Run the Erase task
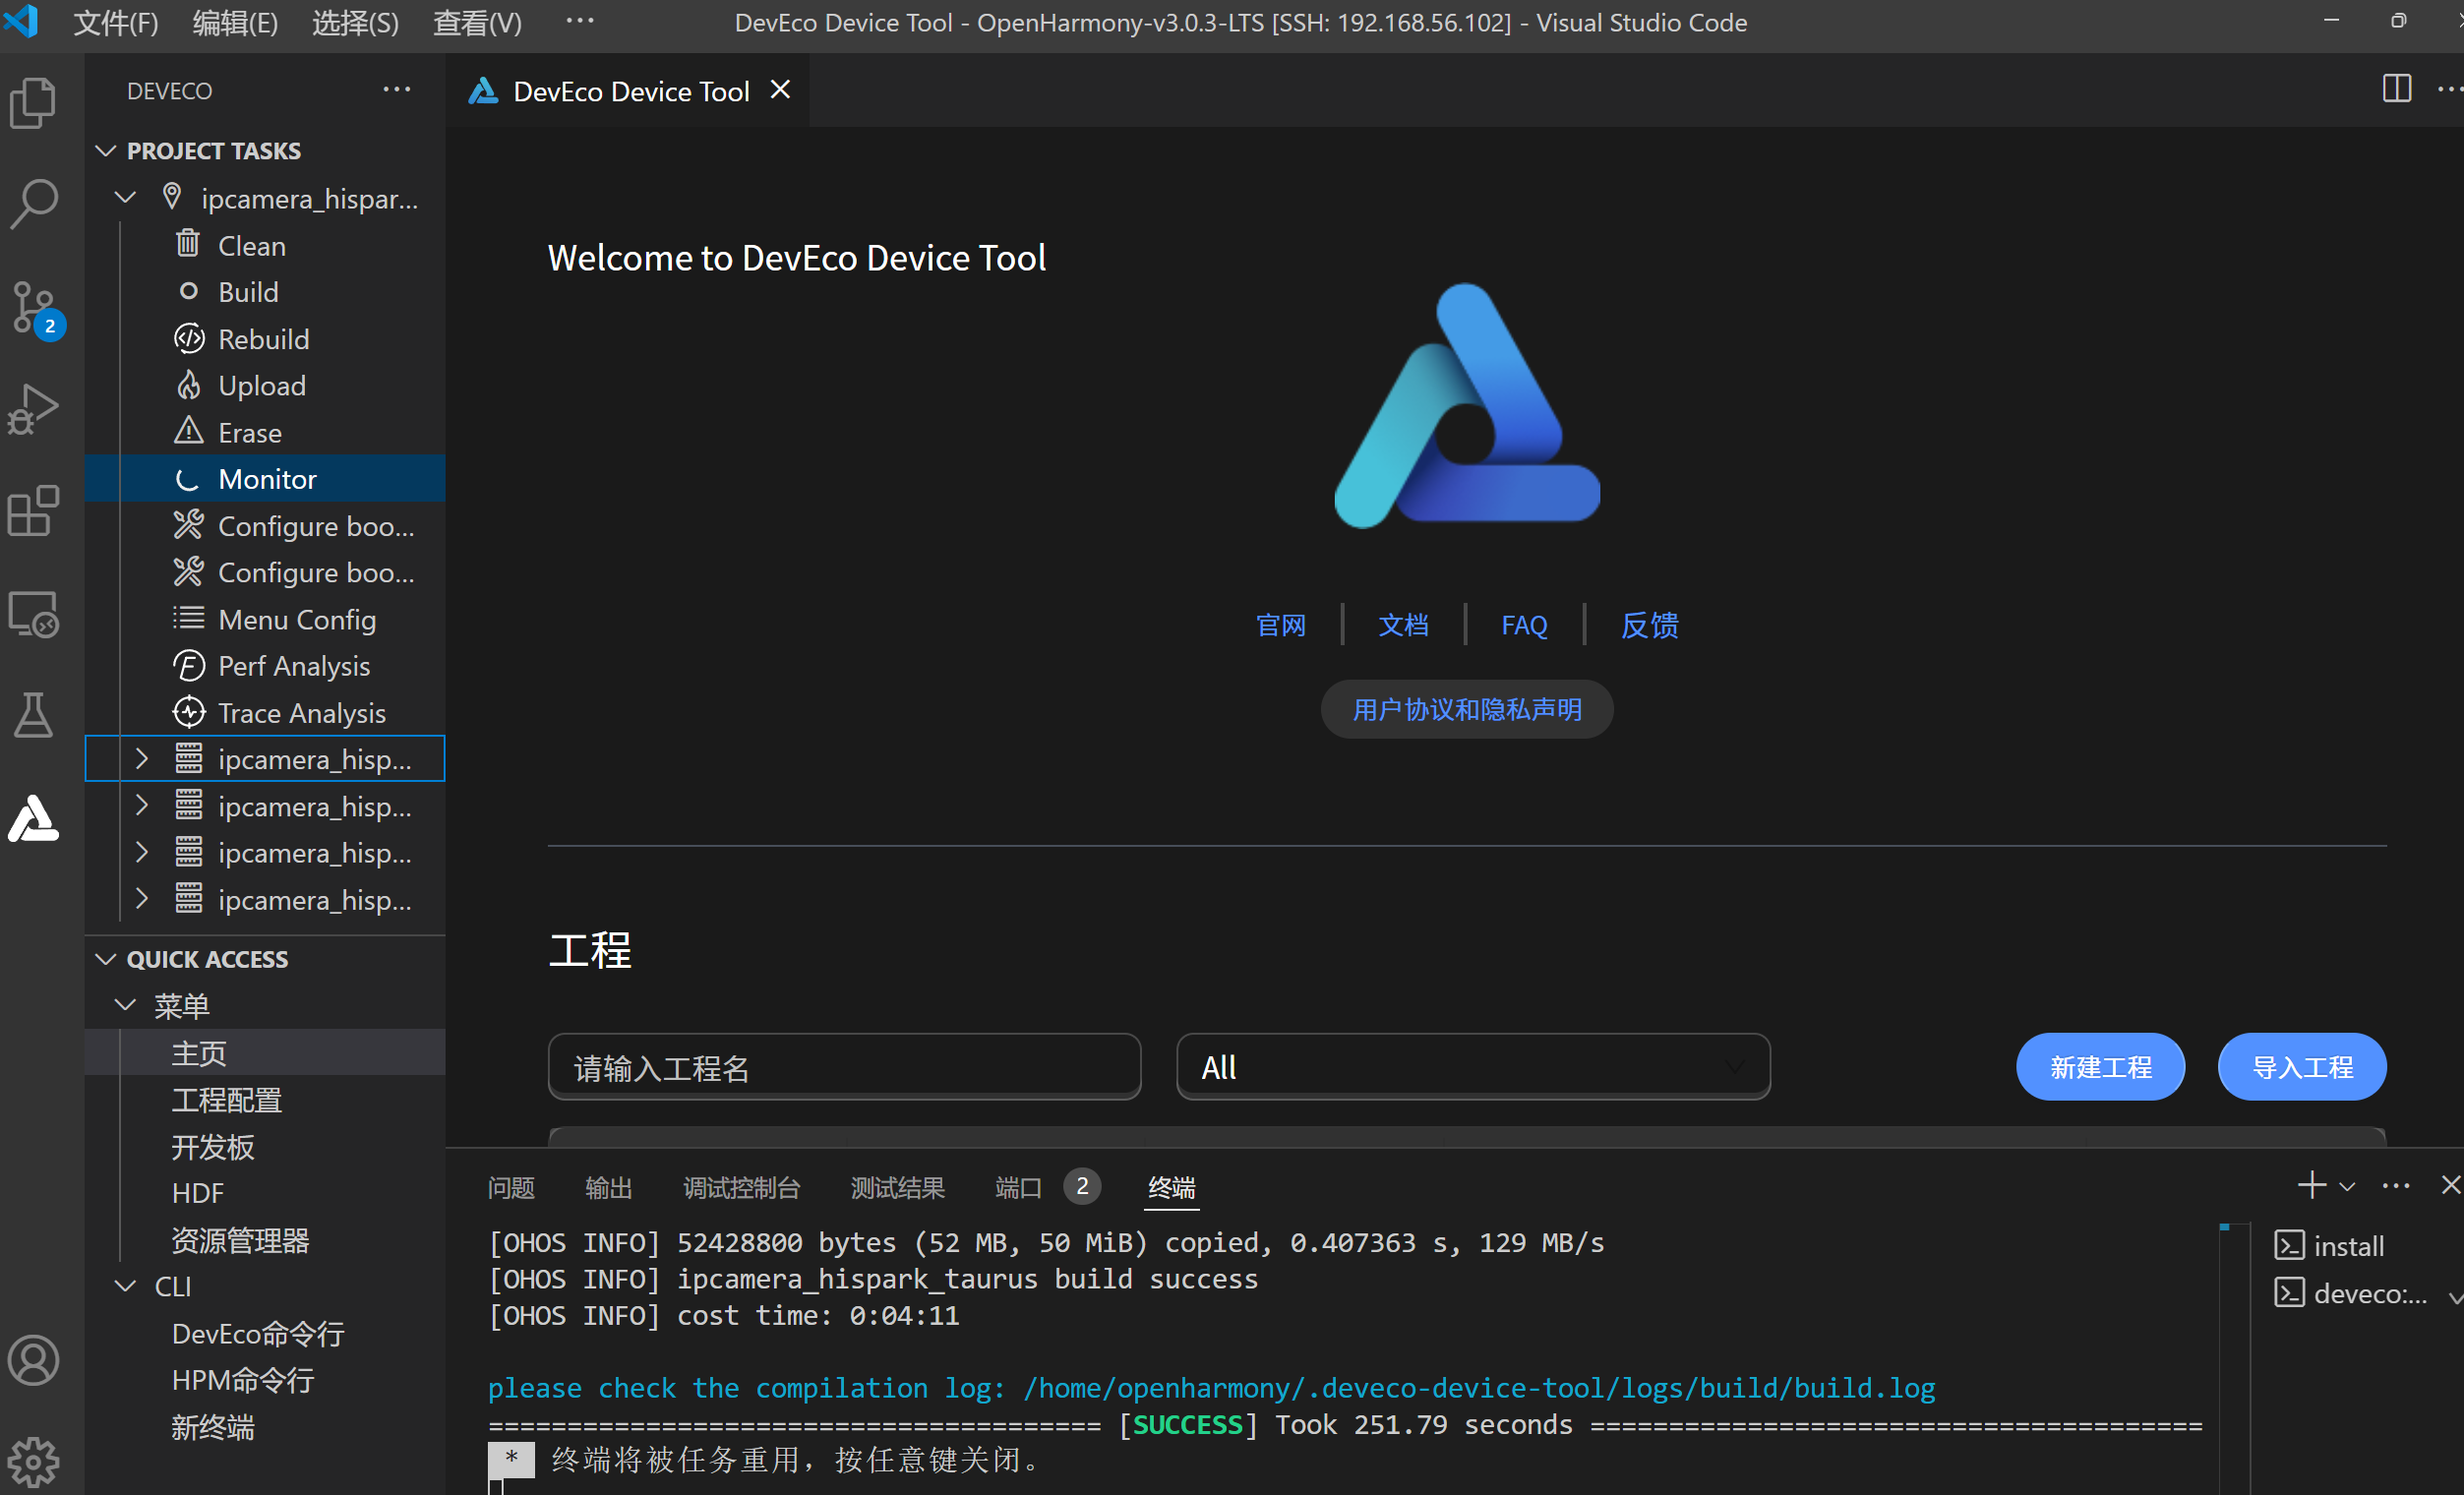The width and height of the screenshot is (2464, 1495). click(x=265, y=432)
